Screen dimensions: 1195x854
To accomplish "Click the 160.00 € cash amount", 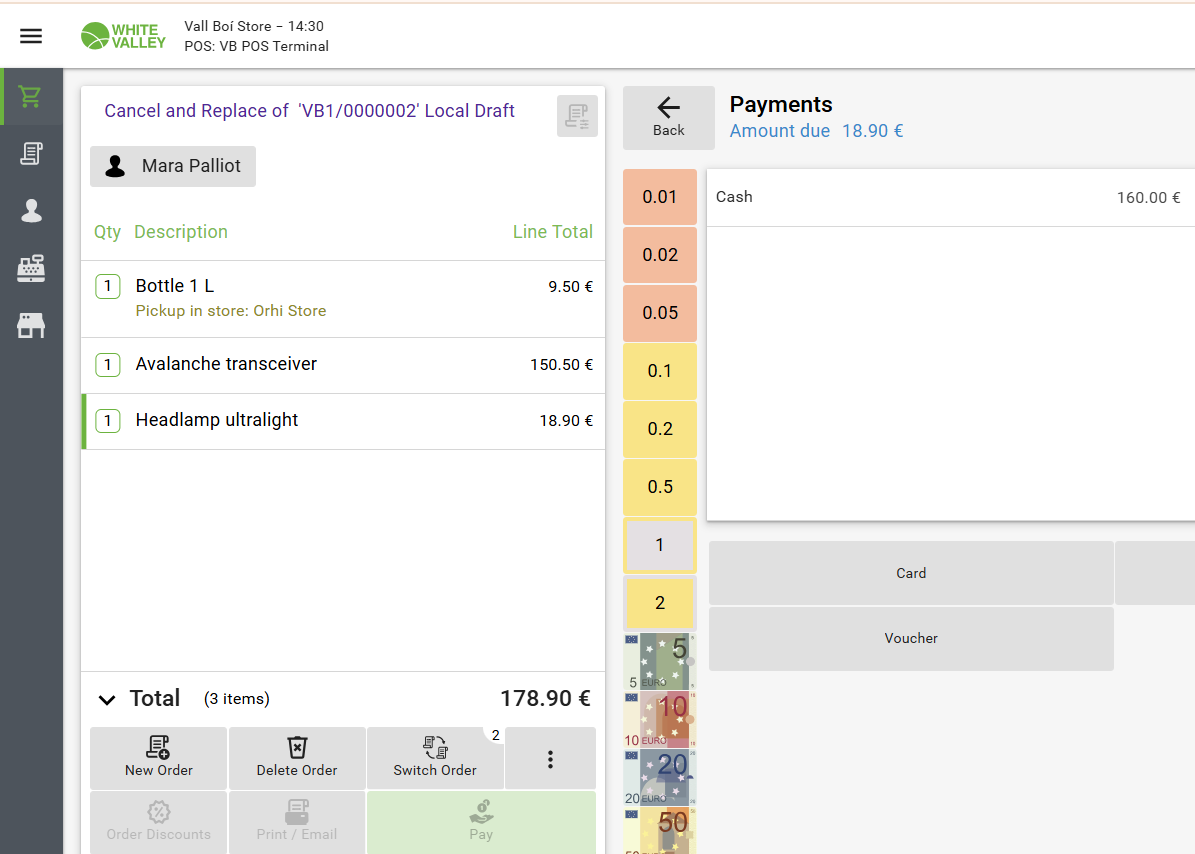I will 1149,198.
